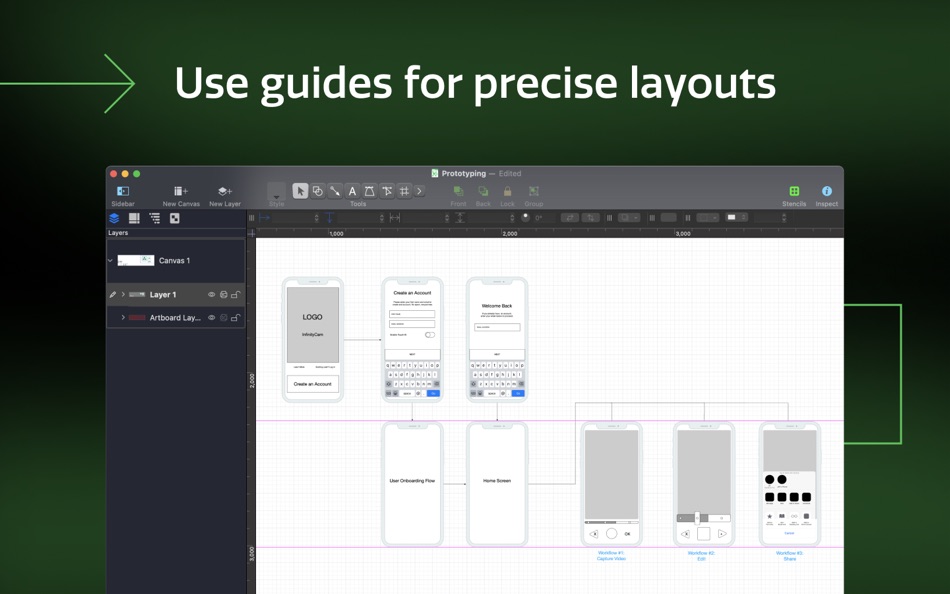Toggle the lock on Layer 1
Screen dimensions: 950x594
(236, 295)
